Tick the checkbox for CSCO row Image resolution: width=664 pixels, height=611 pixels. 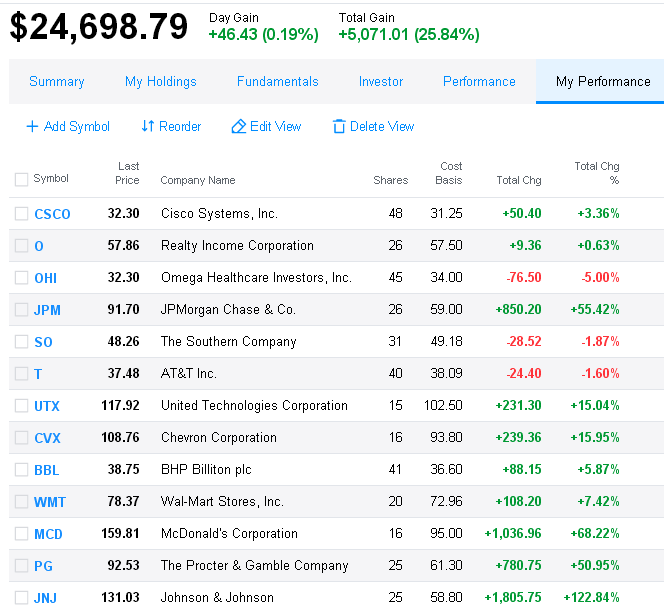pos(21,214)
